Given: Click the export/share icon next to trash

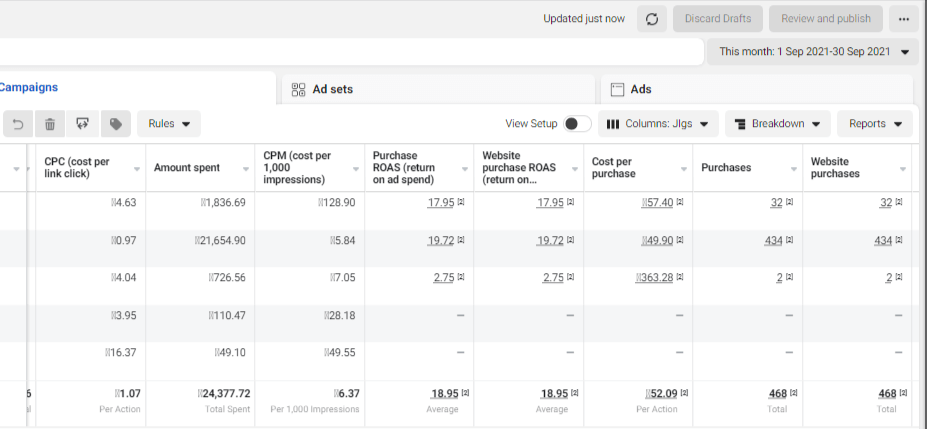Looking at the screenshot, I should (x=82, y=124).
